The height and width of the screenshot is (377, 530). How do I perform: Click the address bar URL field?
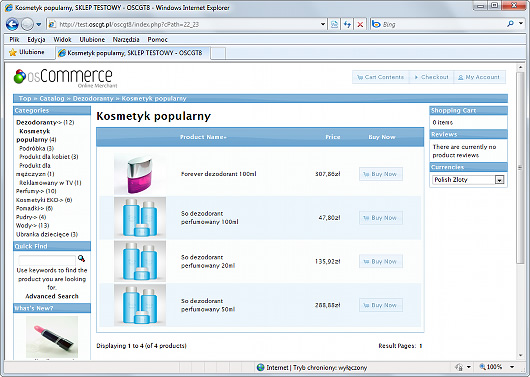[x=183, y=24]
